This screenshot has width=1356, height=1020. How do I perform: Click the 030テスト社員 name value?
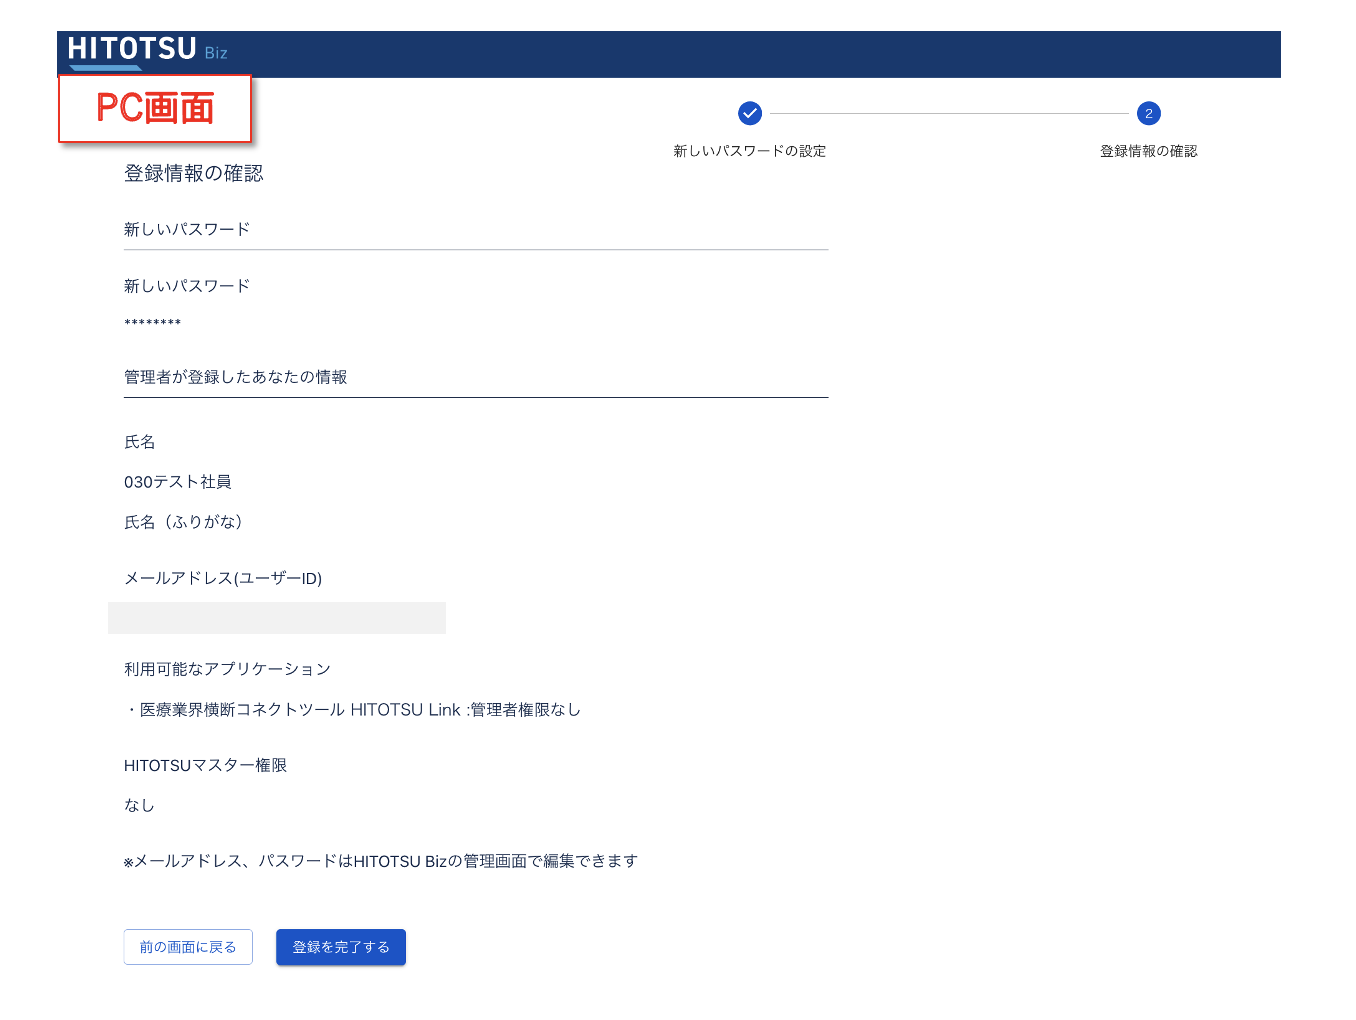178,482
